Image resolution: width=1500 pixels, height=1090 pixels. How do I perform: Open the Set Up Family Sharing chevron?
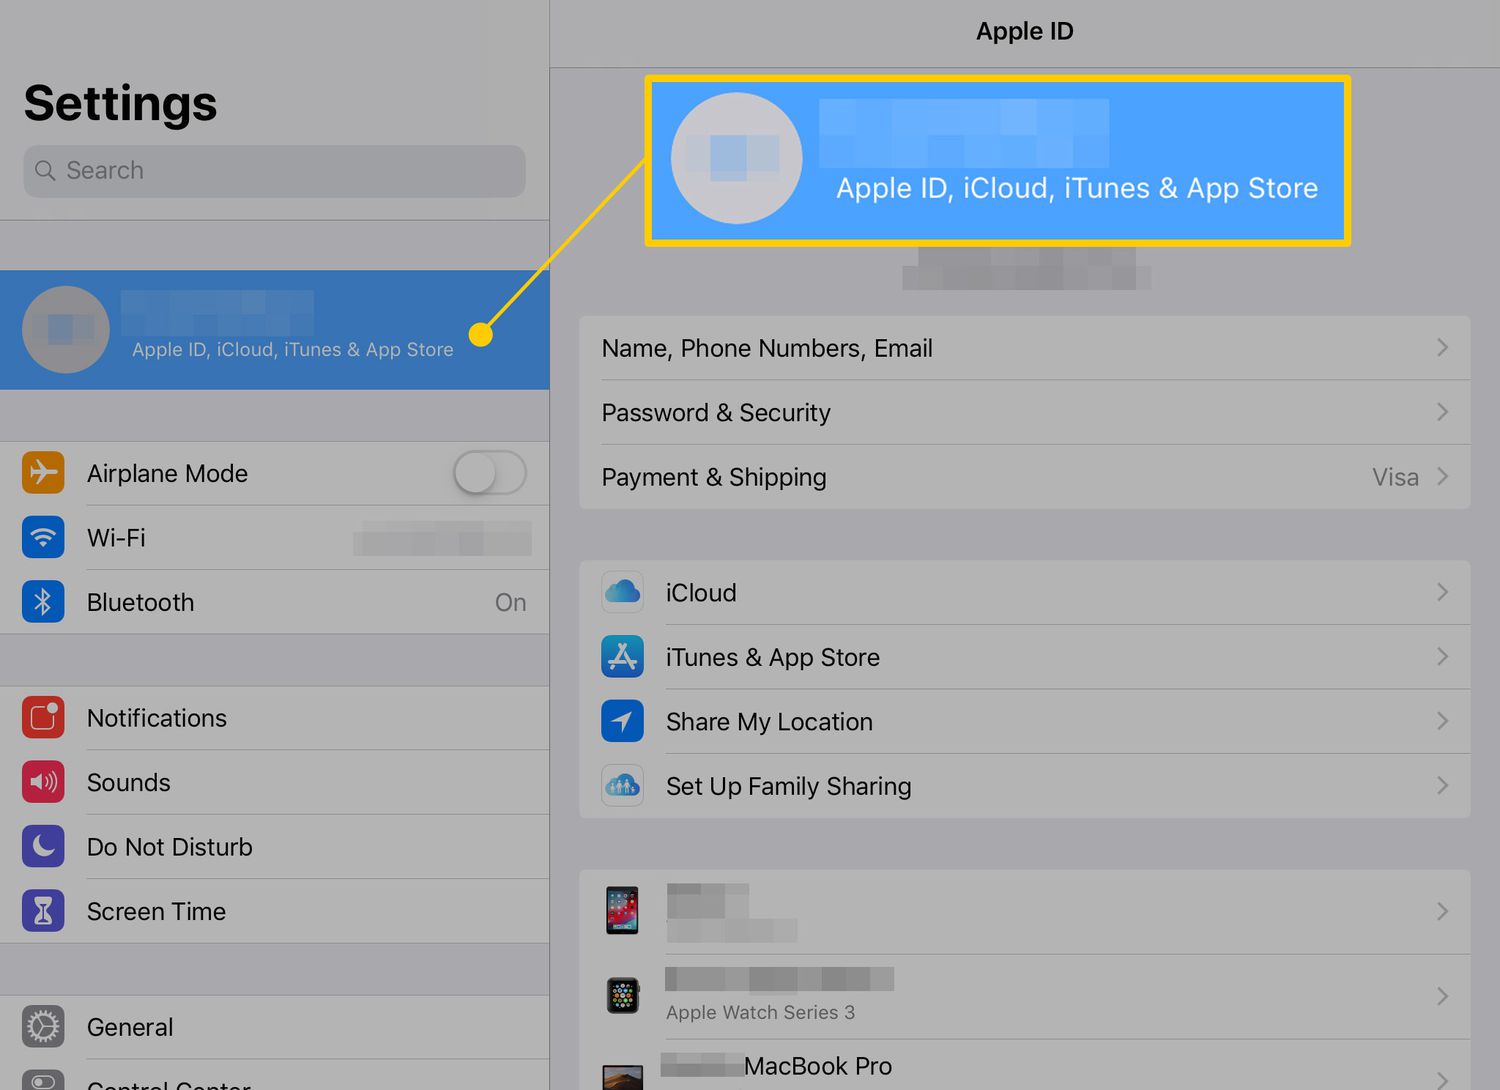click(1442, 786)
